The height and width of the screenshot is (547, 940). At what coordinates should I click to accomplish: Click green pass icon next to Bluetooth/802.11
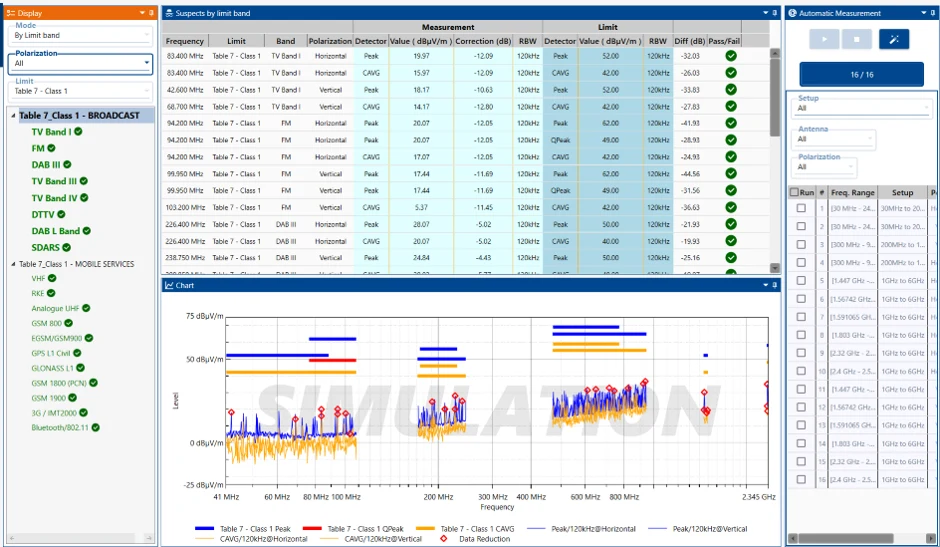(x=95, y=428)
